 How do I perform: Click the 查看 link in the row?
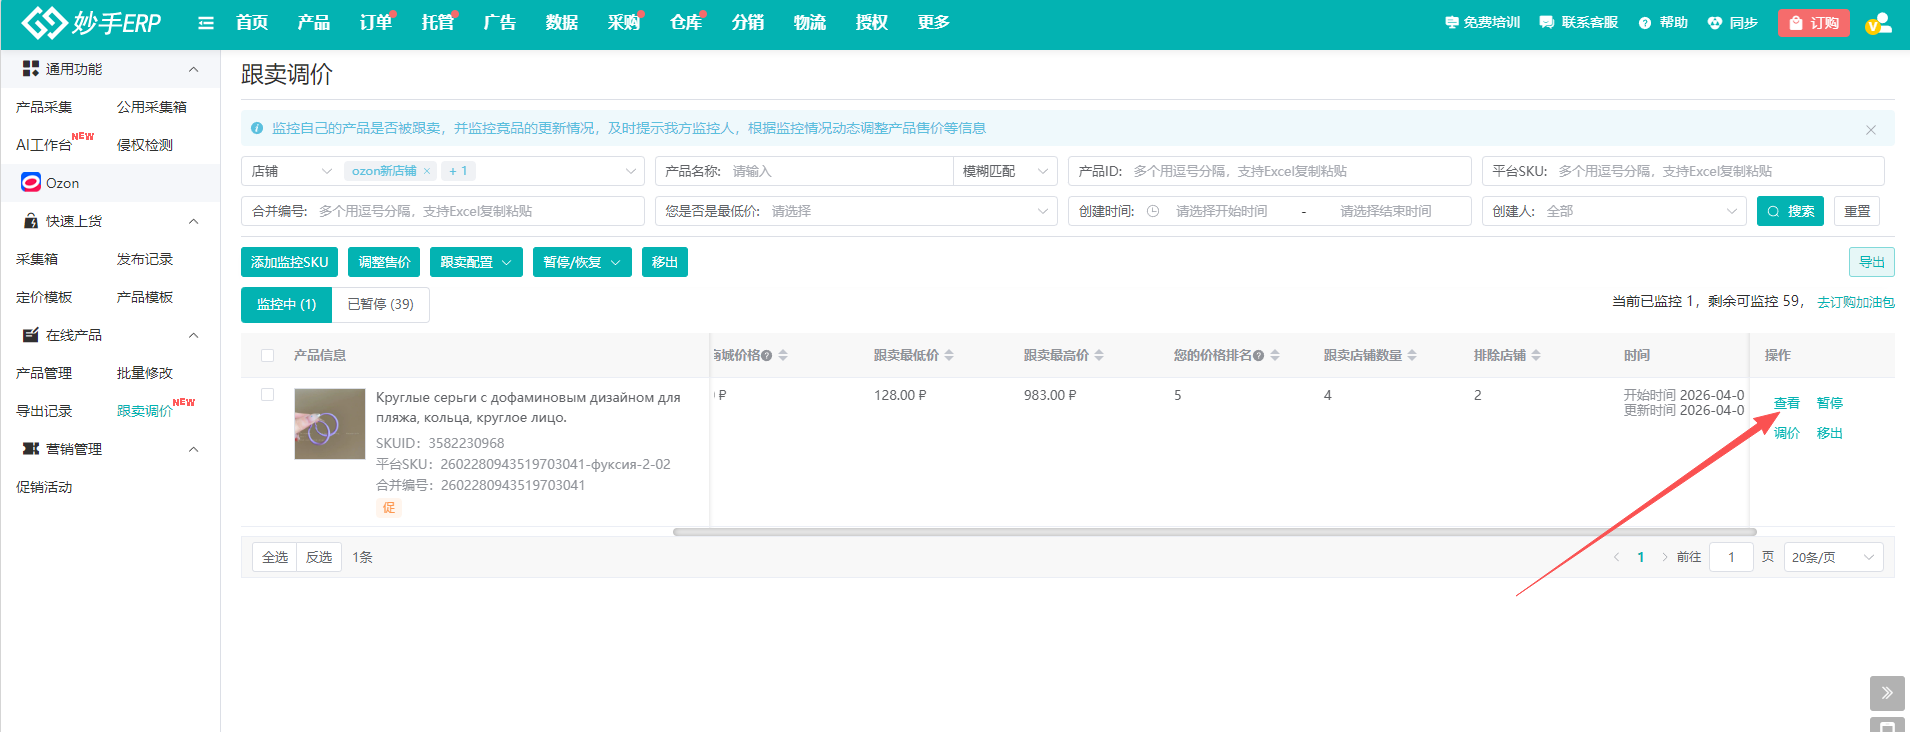click(x=1786, y=403)
